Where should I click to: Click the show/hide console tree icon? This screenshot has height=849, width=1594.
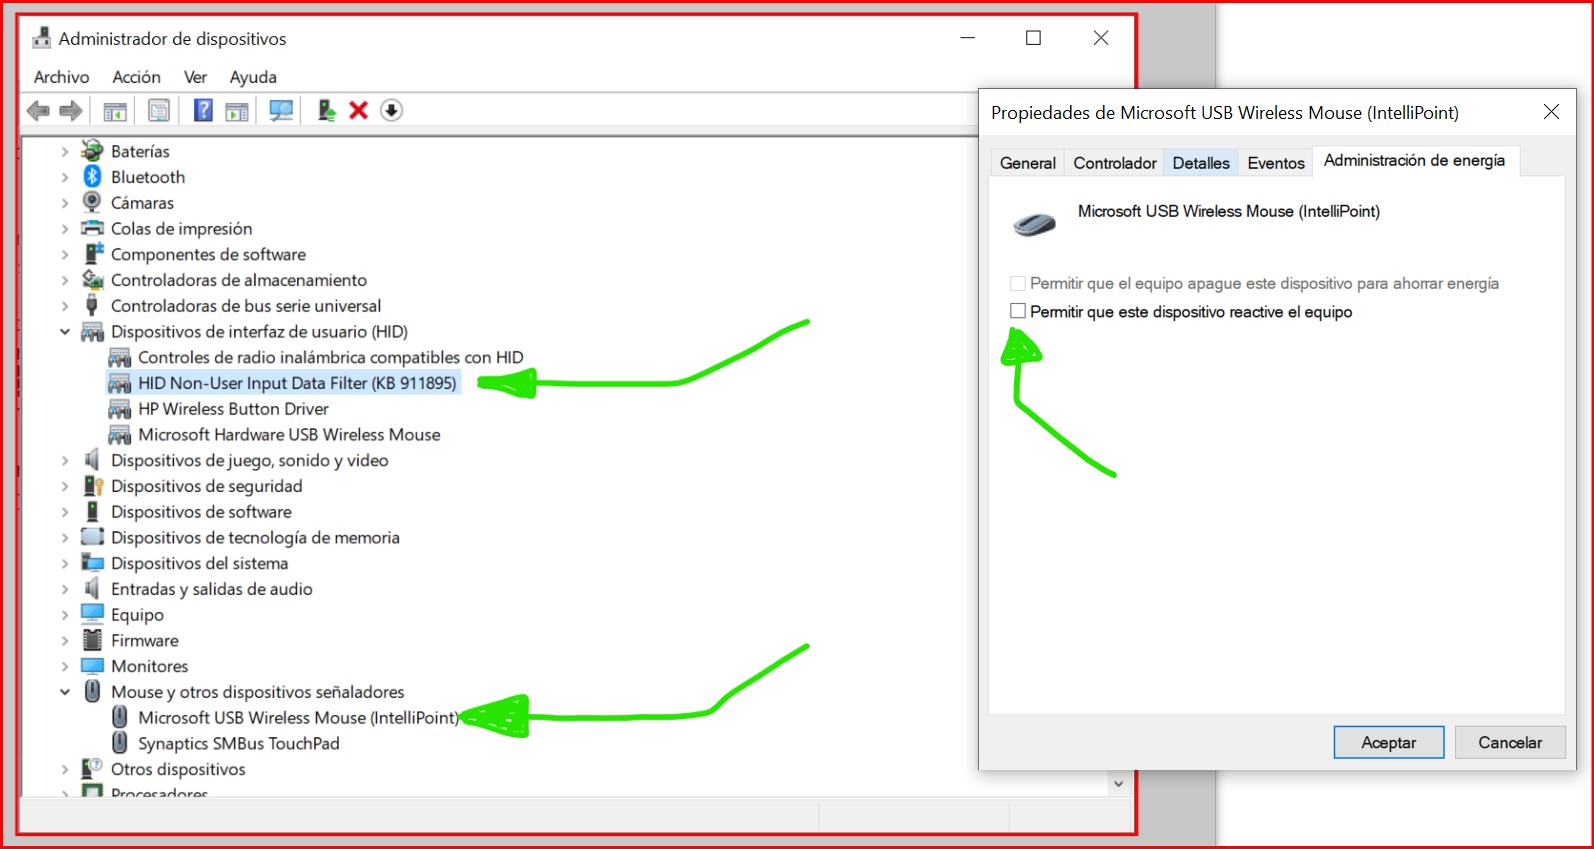[x=115, y=111]
